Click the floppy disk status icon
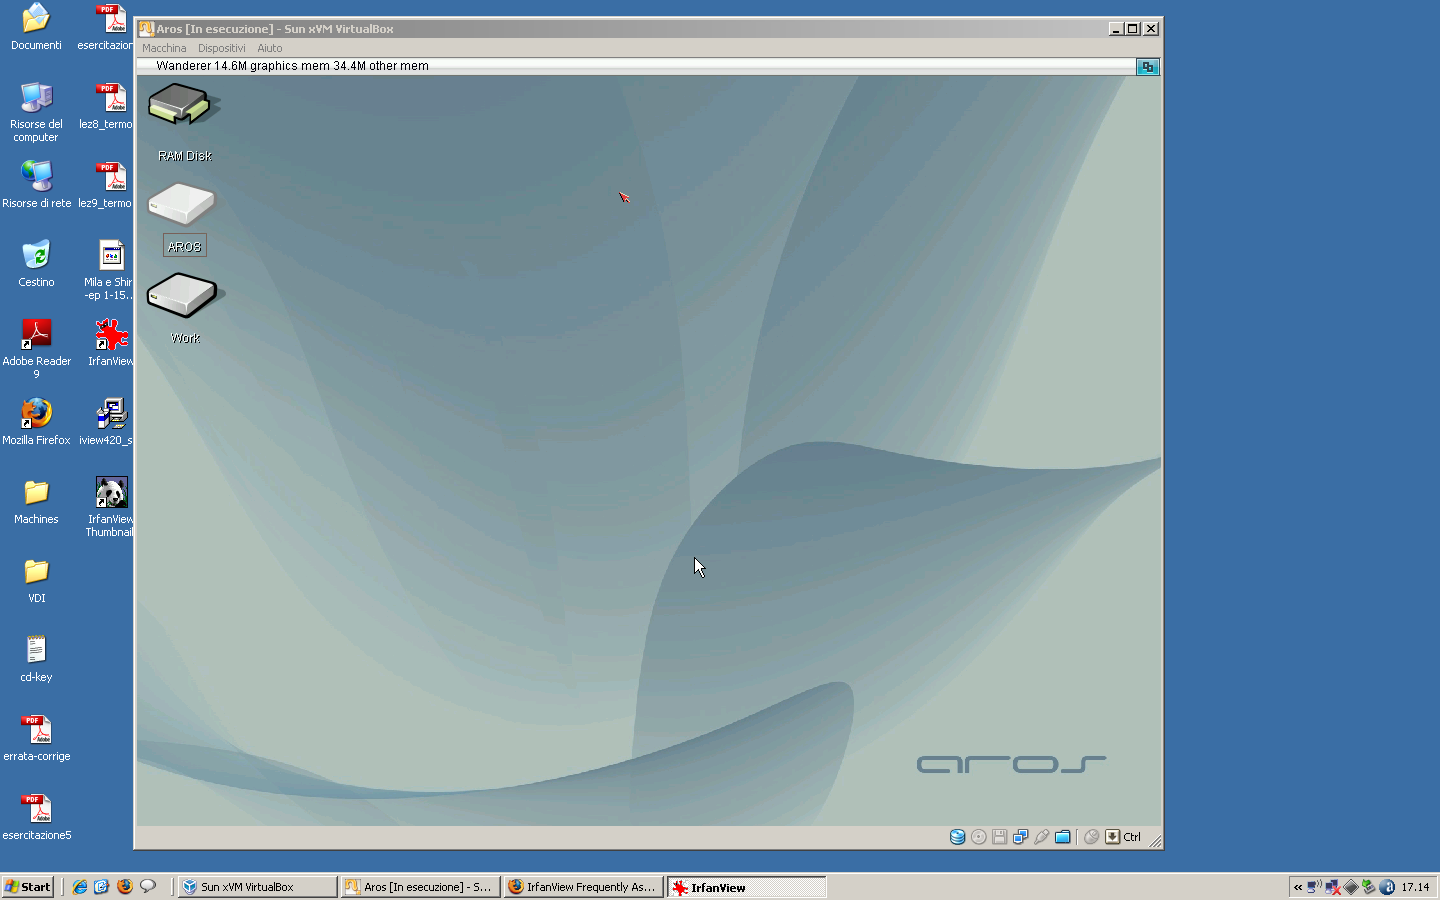Screen dimensions: 1440x900 click(x=999, y=837)
